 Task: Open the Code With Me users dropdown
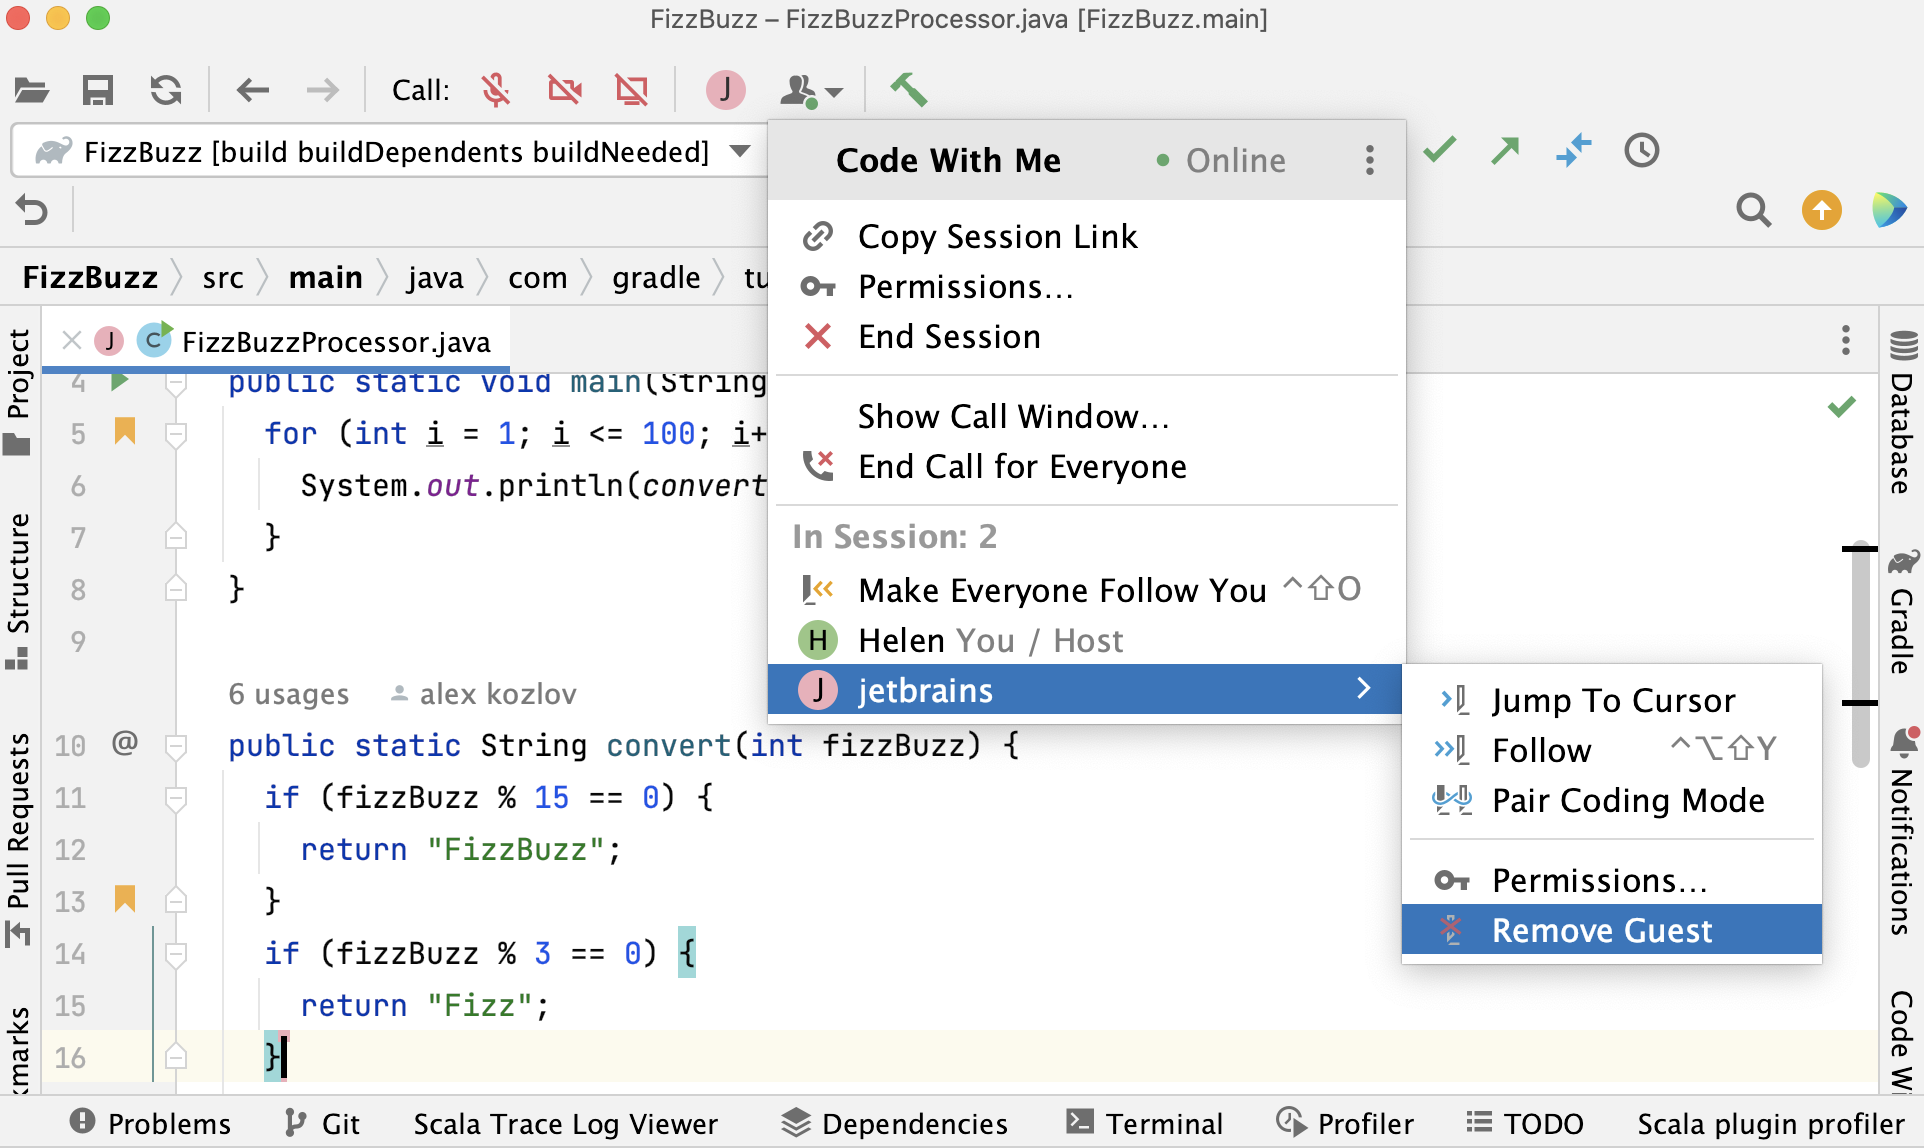[810, 91]
